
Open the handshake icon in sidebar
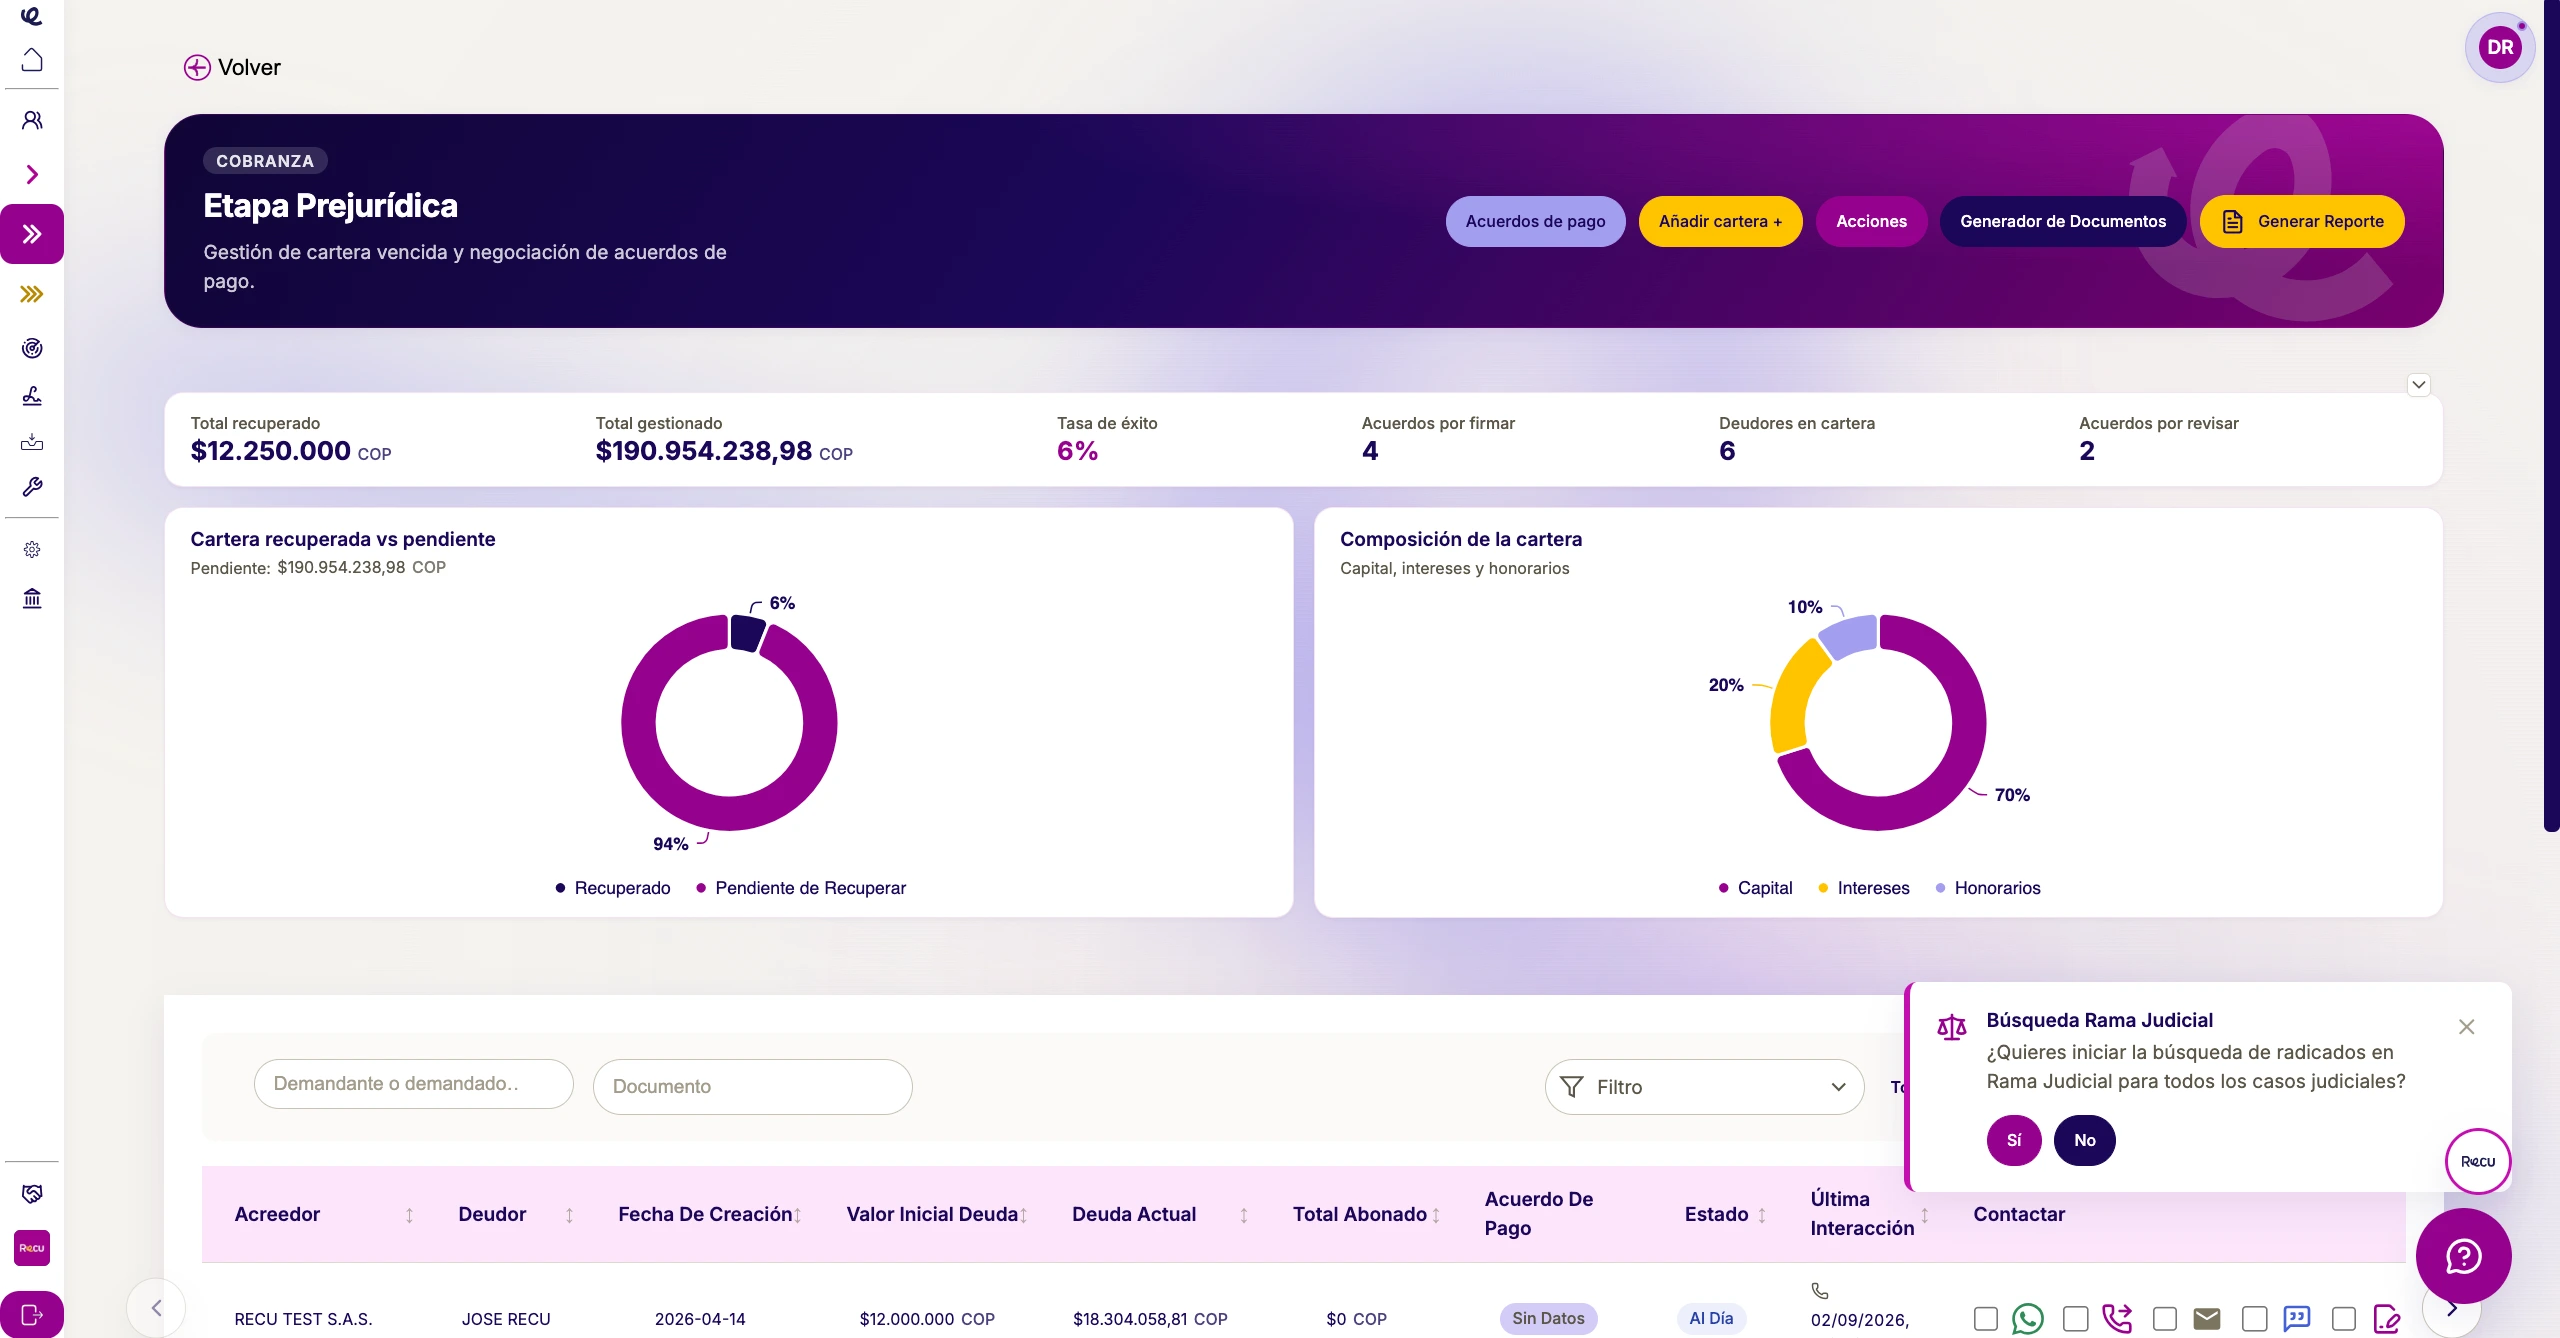[32, 1193]
